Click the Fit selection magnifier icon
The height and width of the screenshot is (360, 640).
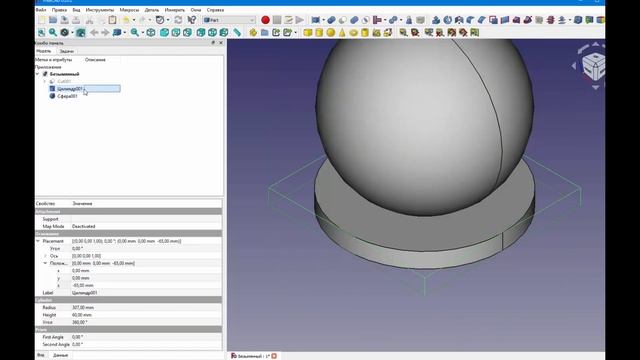pyautogui.click(x=53, y=33)
